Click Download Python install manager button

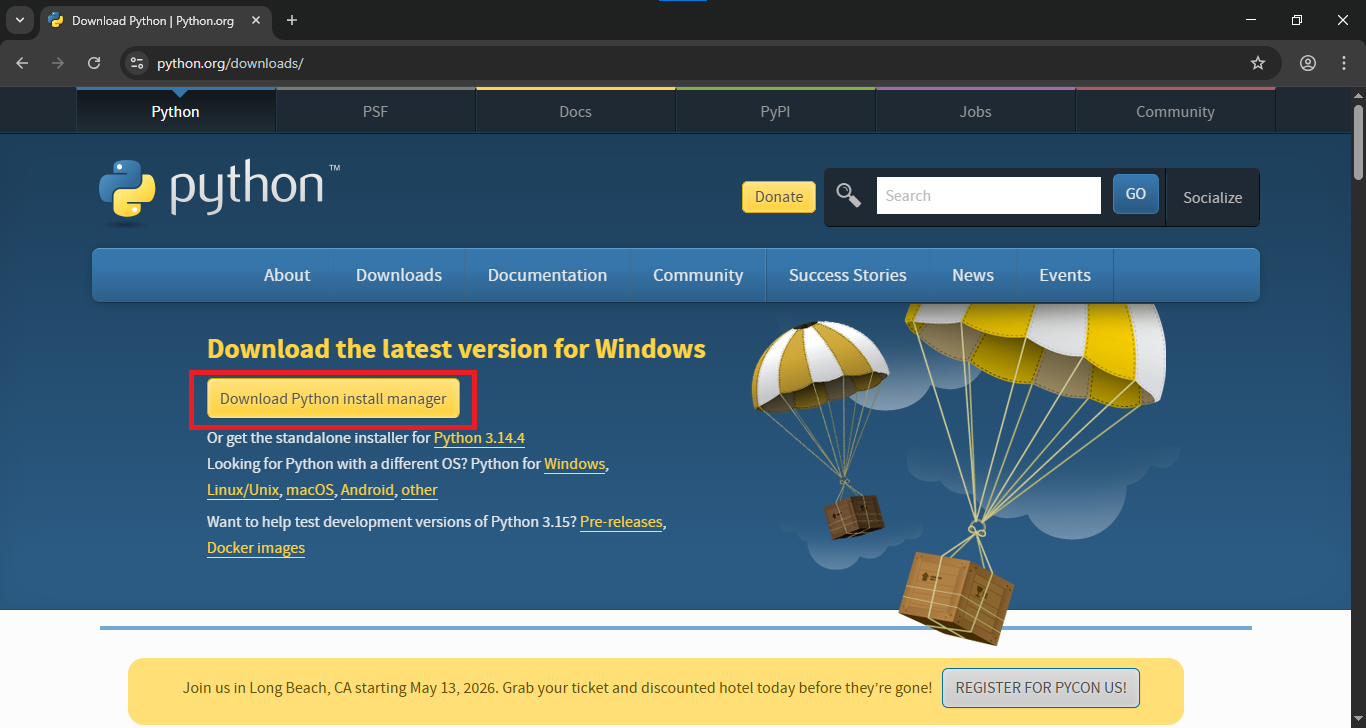coord(334,398)
